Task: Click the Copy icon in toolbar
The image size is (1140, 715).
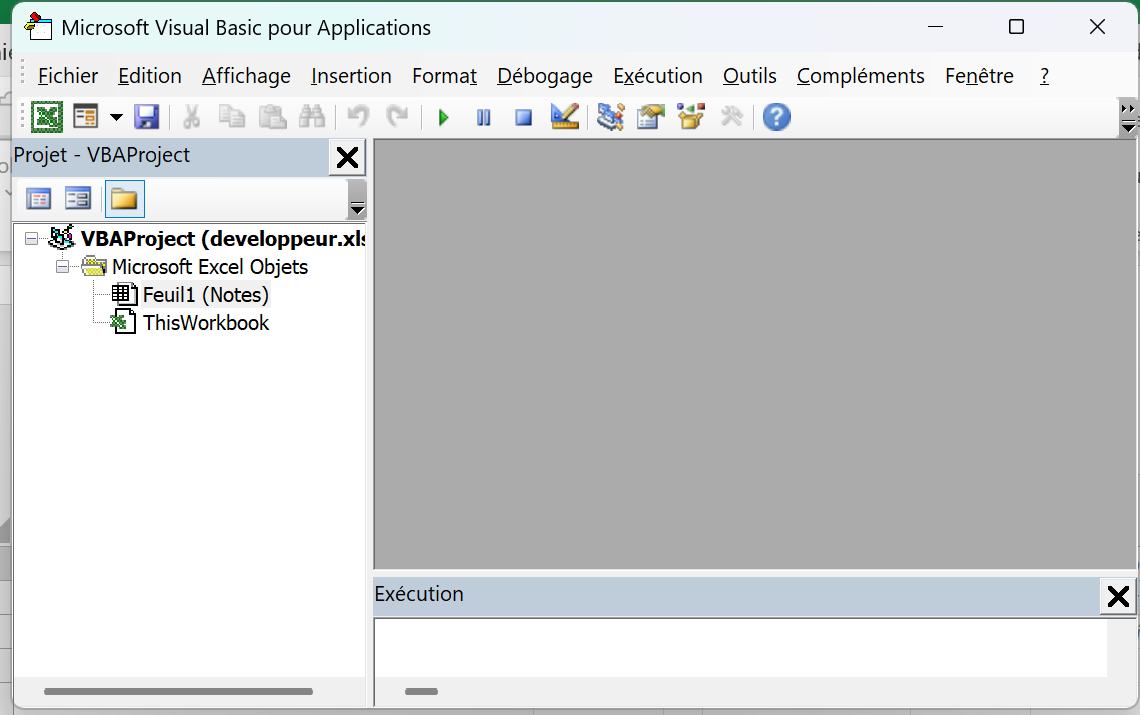Action: pyautogui.click(x=232, y=116)
